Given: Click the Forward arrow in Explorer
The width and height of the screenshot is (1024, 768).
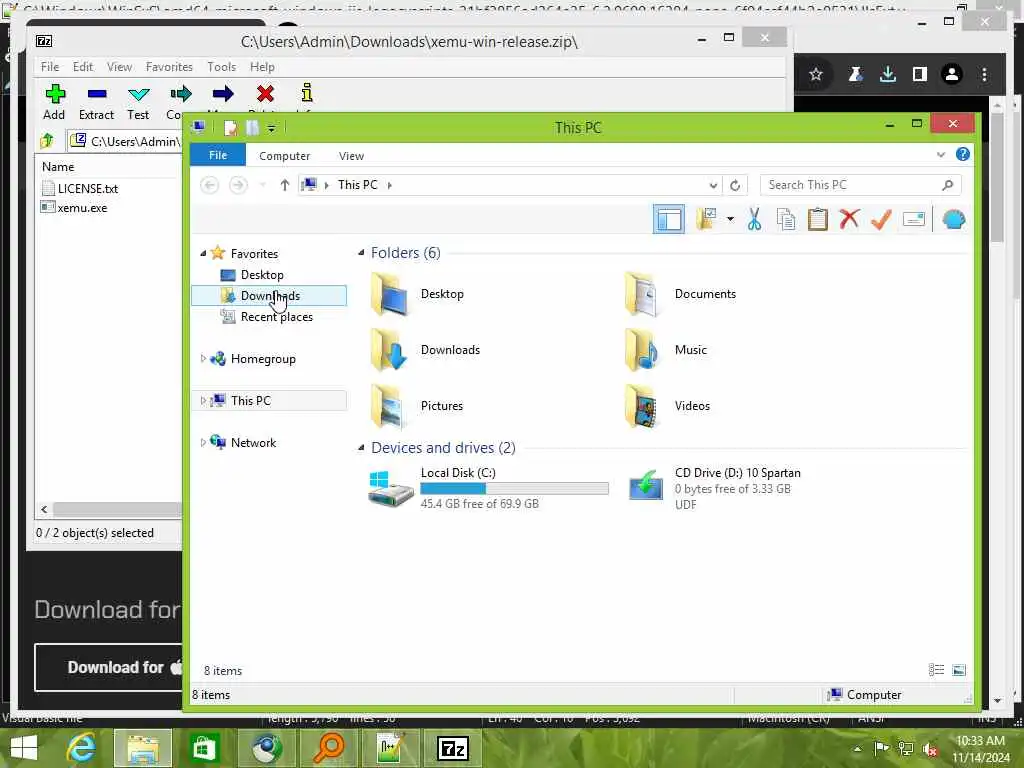Looking at the screenshot, I should point(238,185).
